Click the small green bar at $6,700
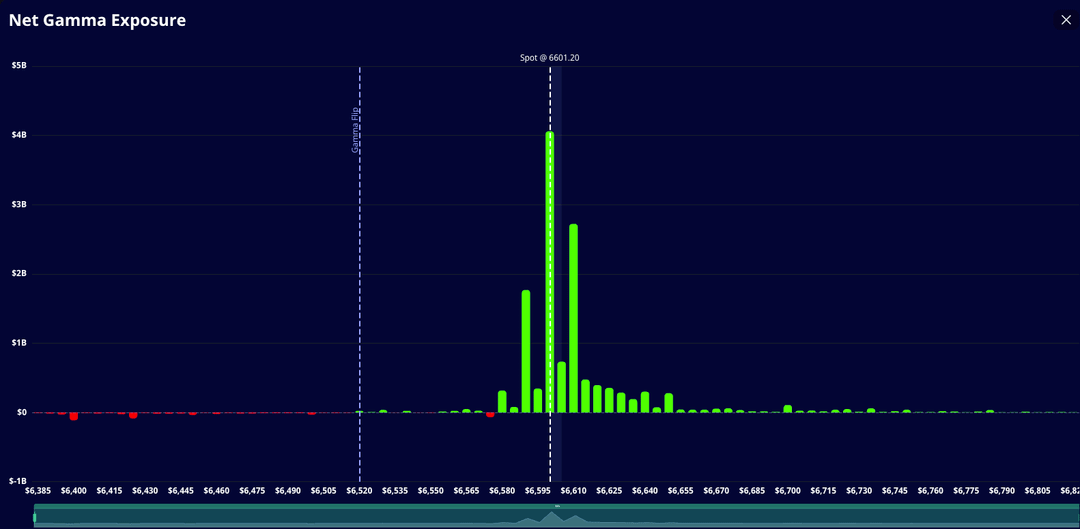1080x529 pixels. pyautogui.click(x=788, y=408)
